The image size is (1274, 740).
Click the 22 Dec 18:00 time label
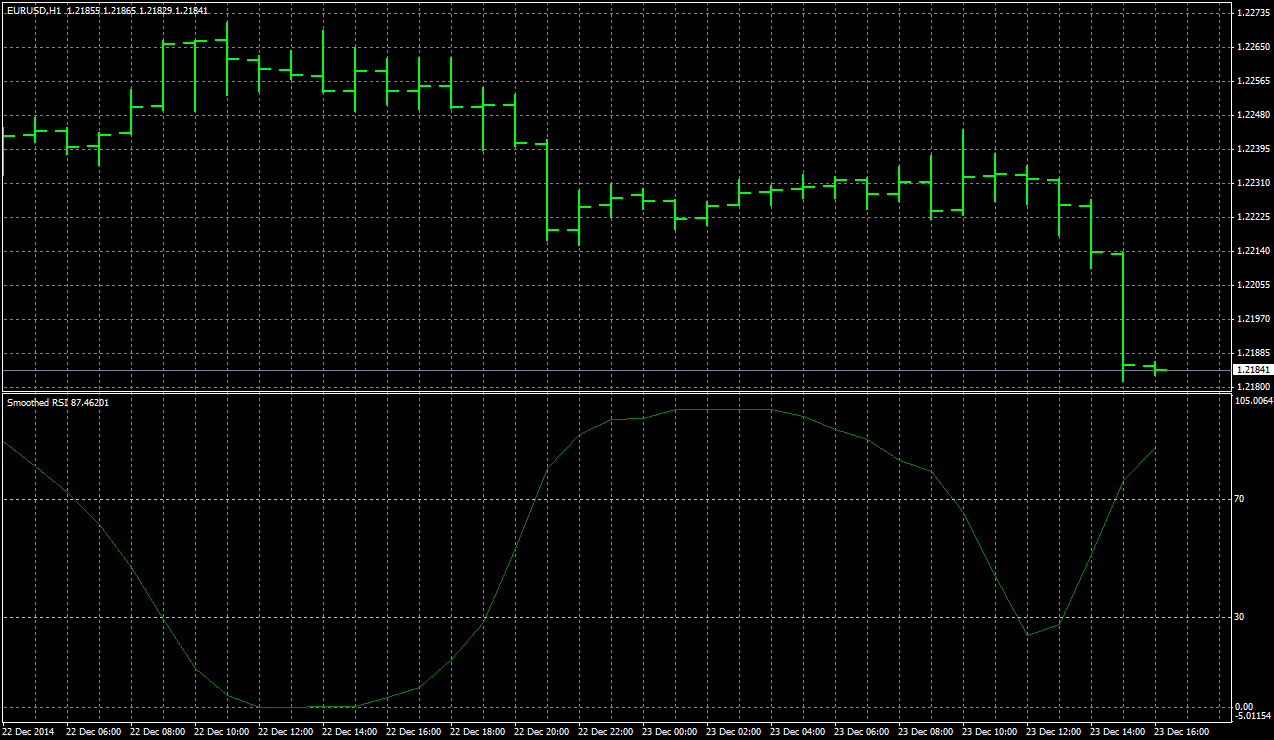click(x=478, y=732)
